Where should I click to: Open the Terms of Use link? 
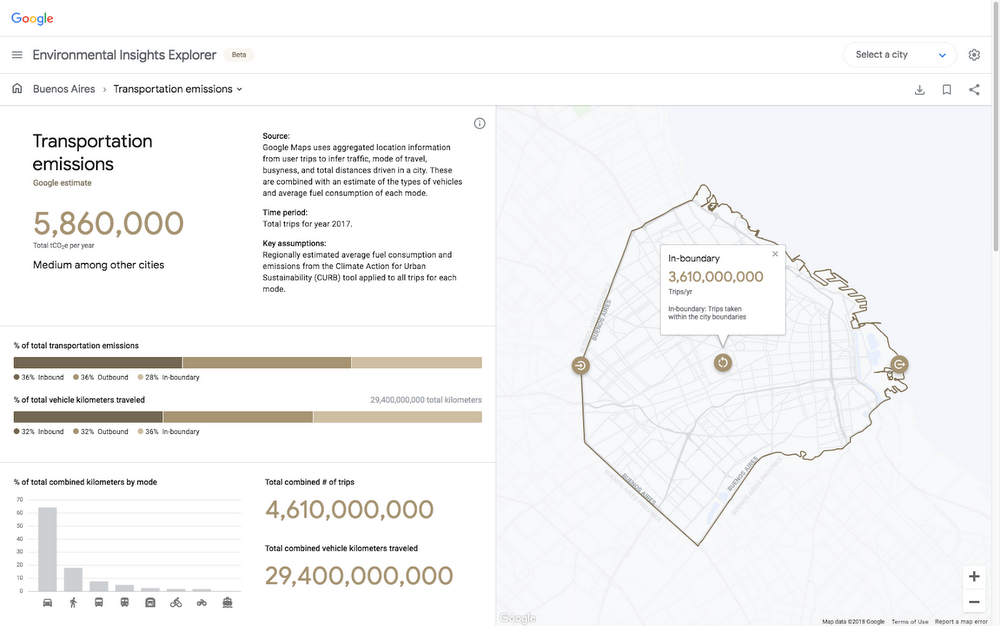coord(909,621)
